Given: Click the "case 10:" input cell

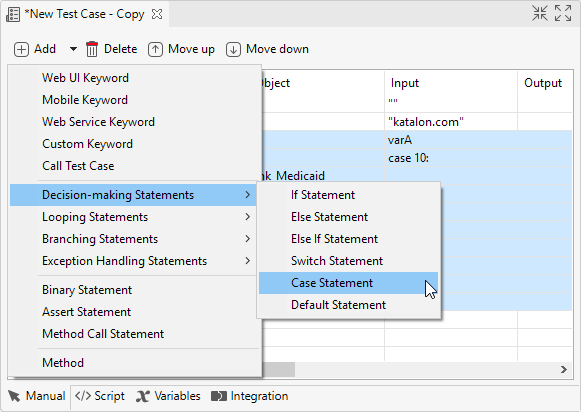Looking at the screenshot, I should (451, 158).
